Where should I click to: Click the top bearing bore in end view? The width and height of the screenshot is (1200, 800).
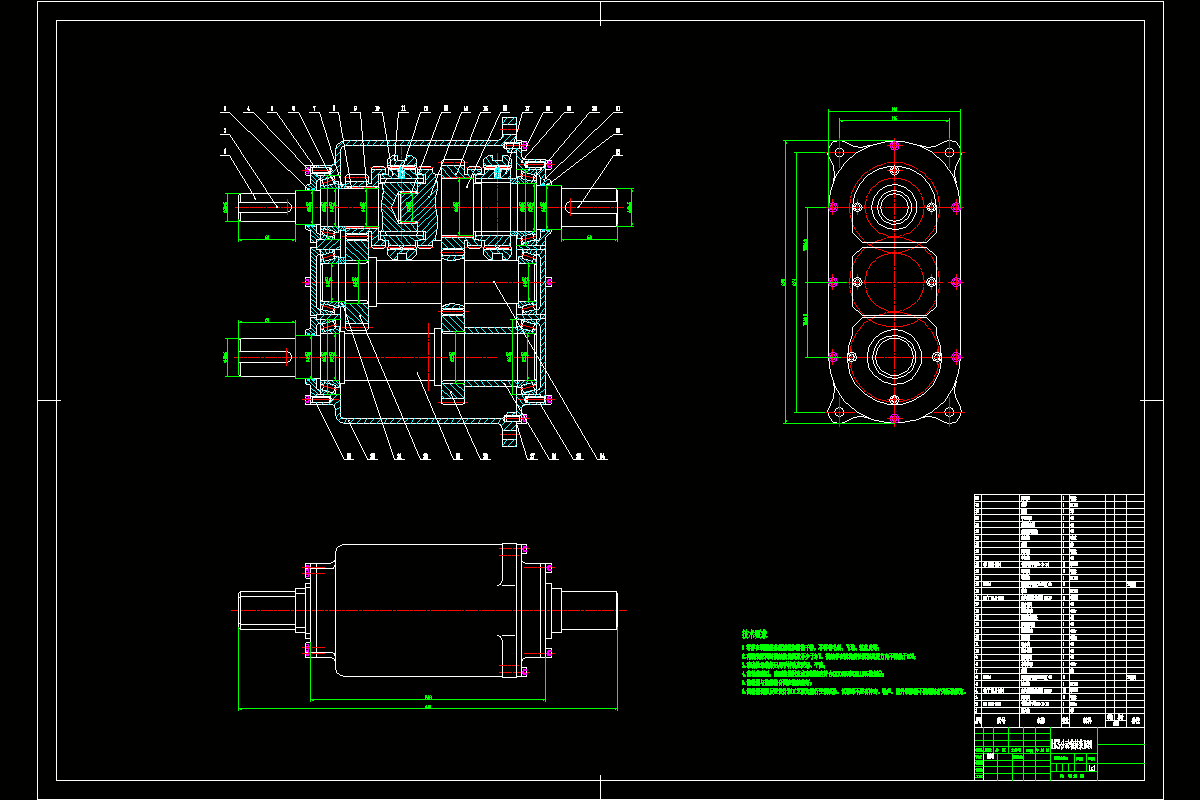tap(893, 209)
